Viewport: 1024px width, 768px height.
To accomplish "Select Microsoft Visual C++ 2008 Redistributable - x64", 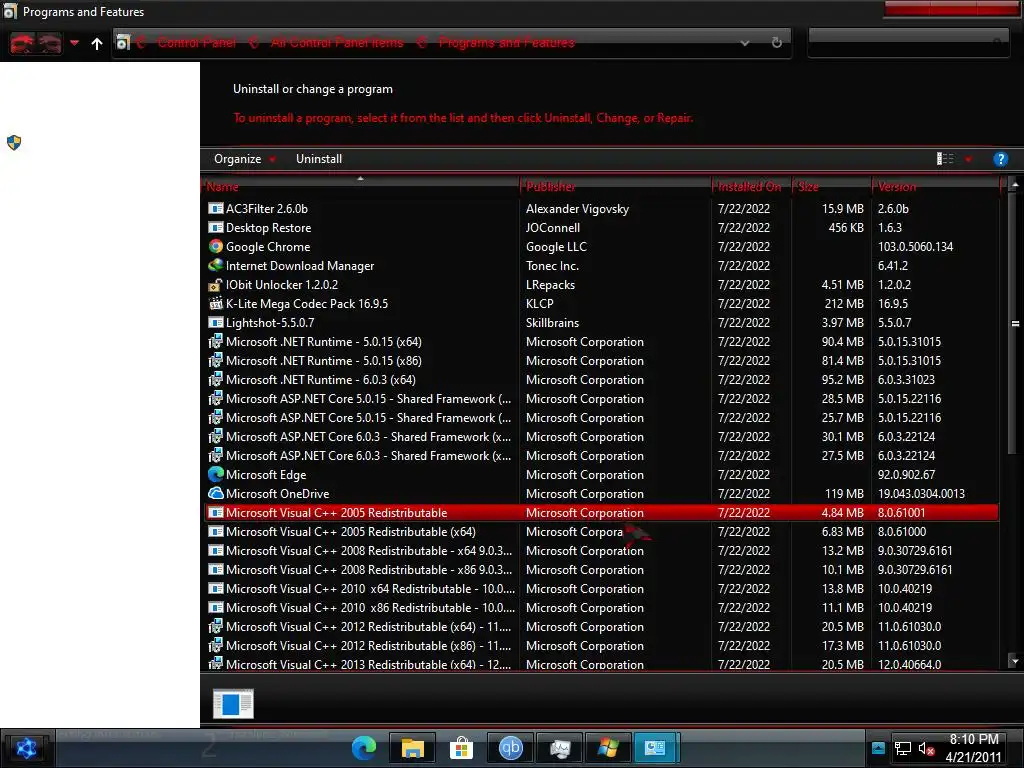I will (x=601, y=551).
